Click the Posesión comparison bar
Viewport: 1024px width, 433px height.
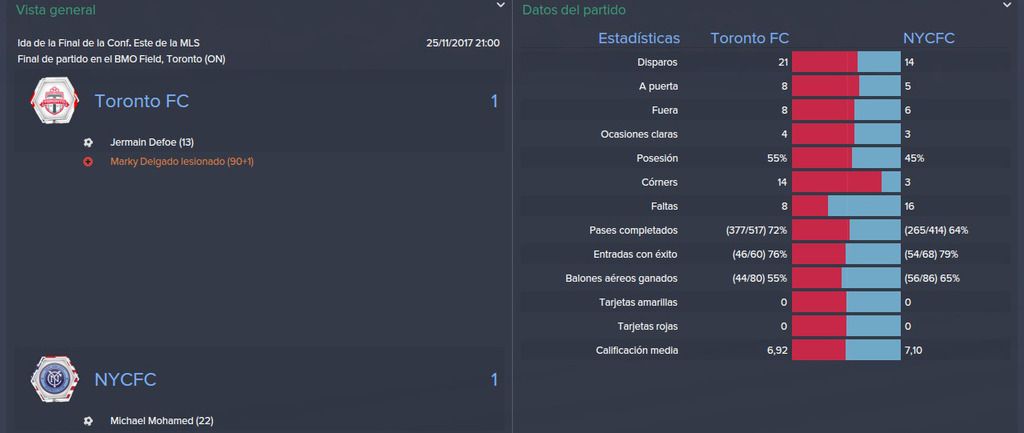tap(846, 158)
